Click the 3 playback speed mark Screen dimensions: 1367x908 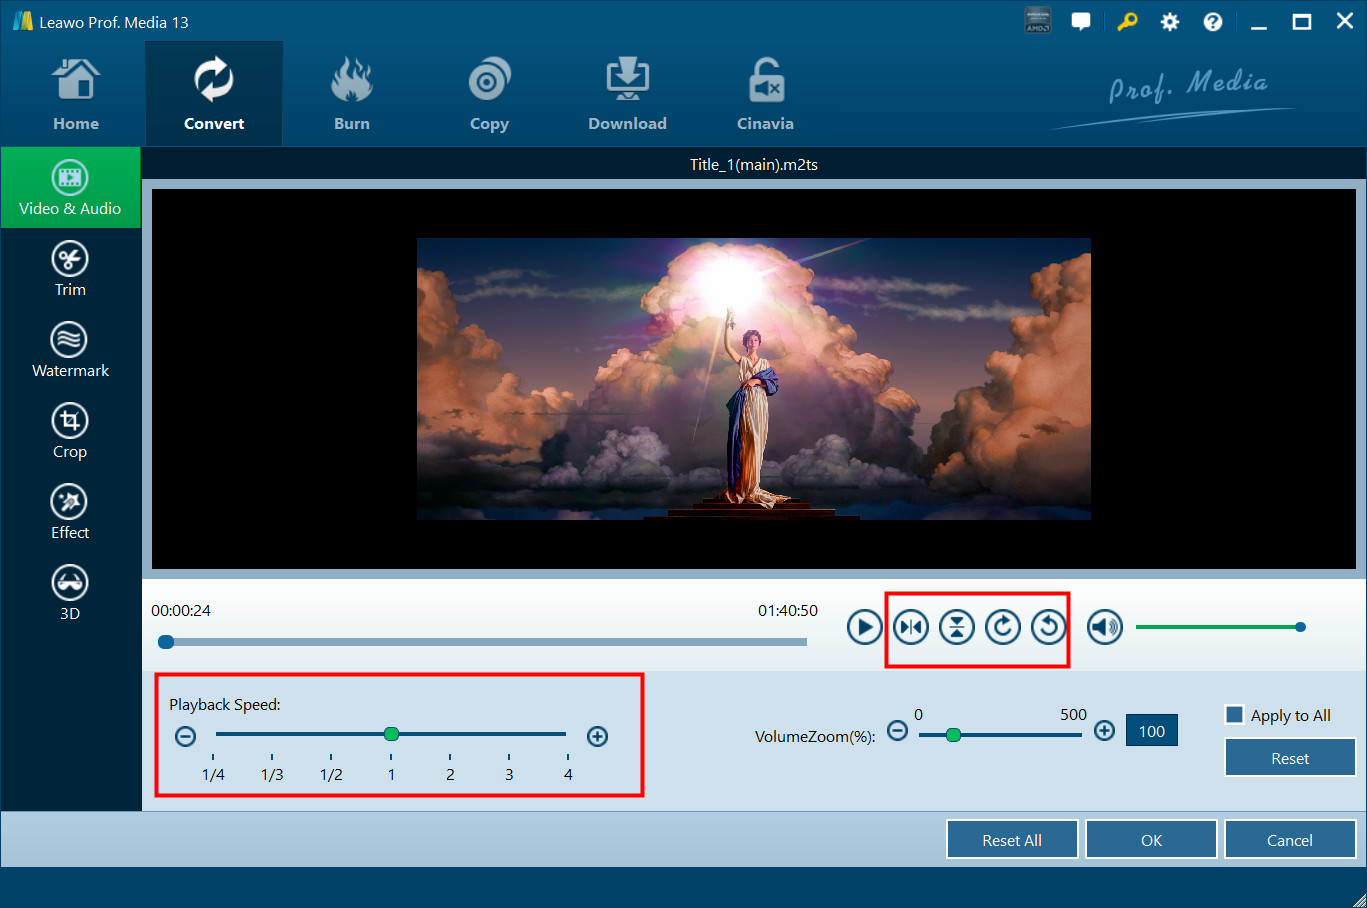click(509, 774)
